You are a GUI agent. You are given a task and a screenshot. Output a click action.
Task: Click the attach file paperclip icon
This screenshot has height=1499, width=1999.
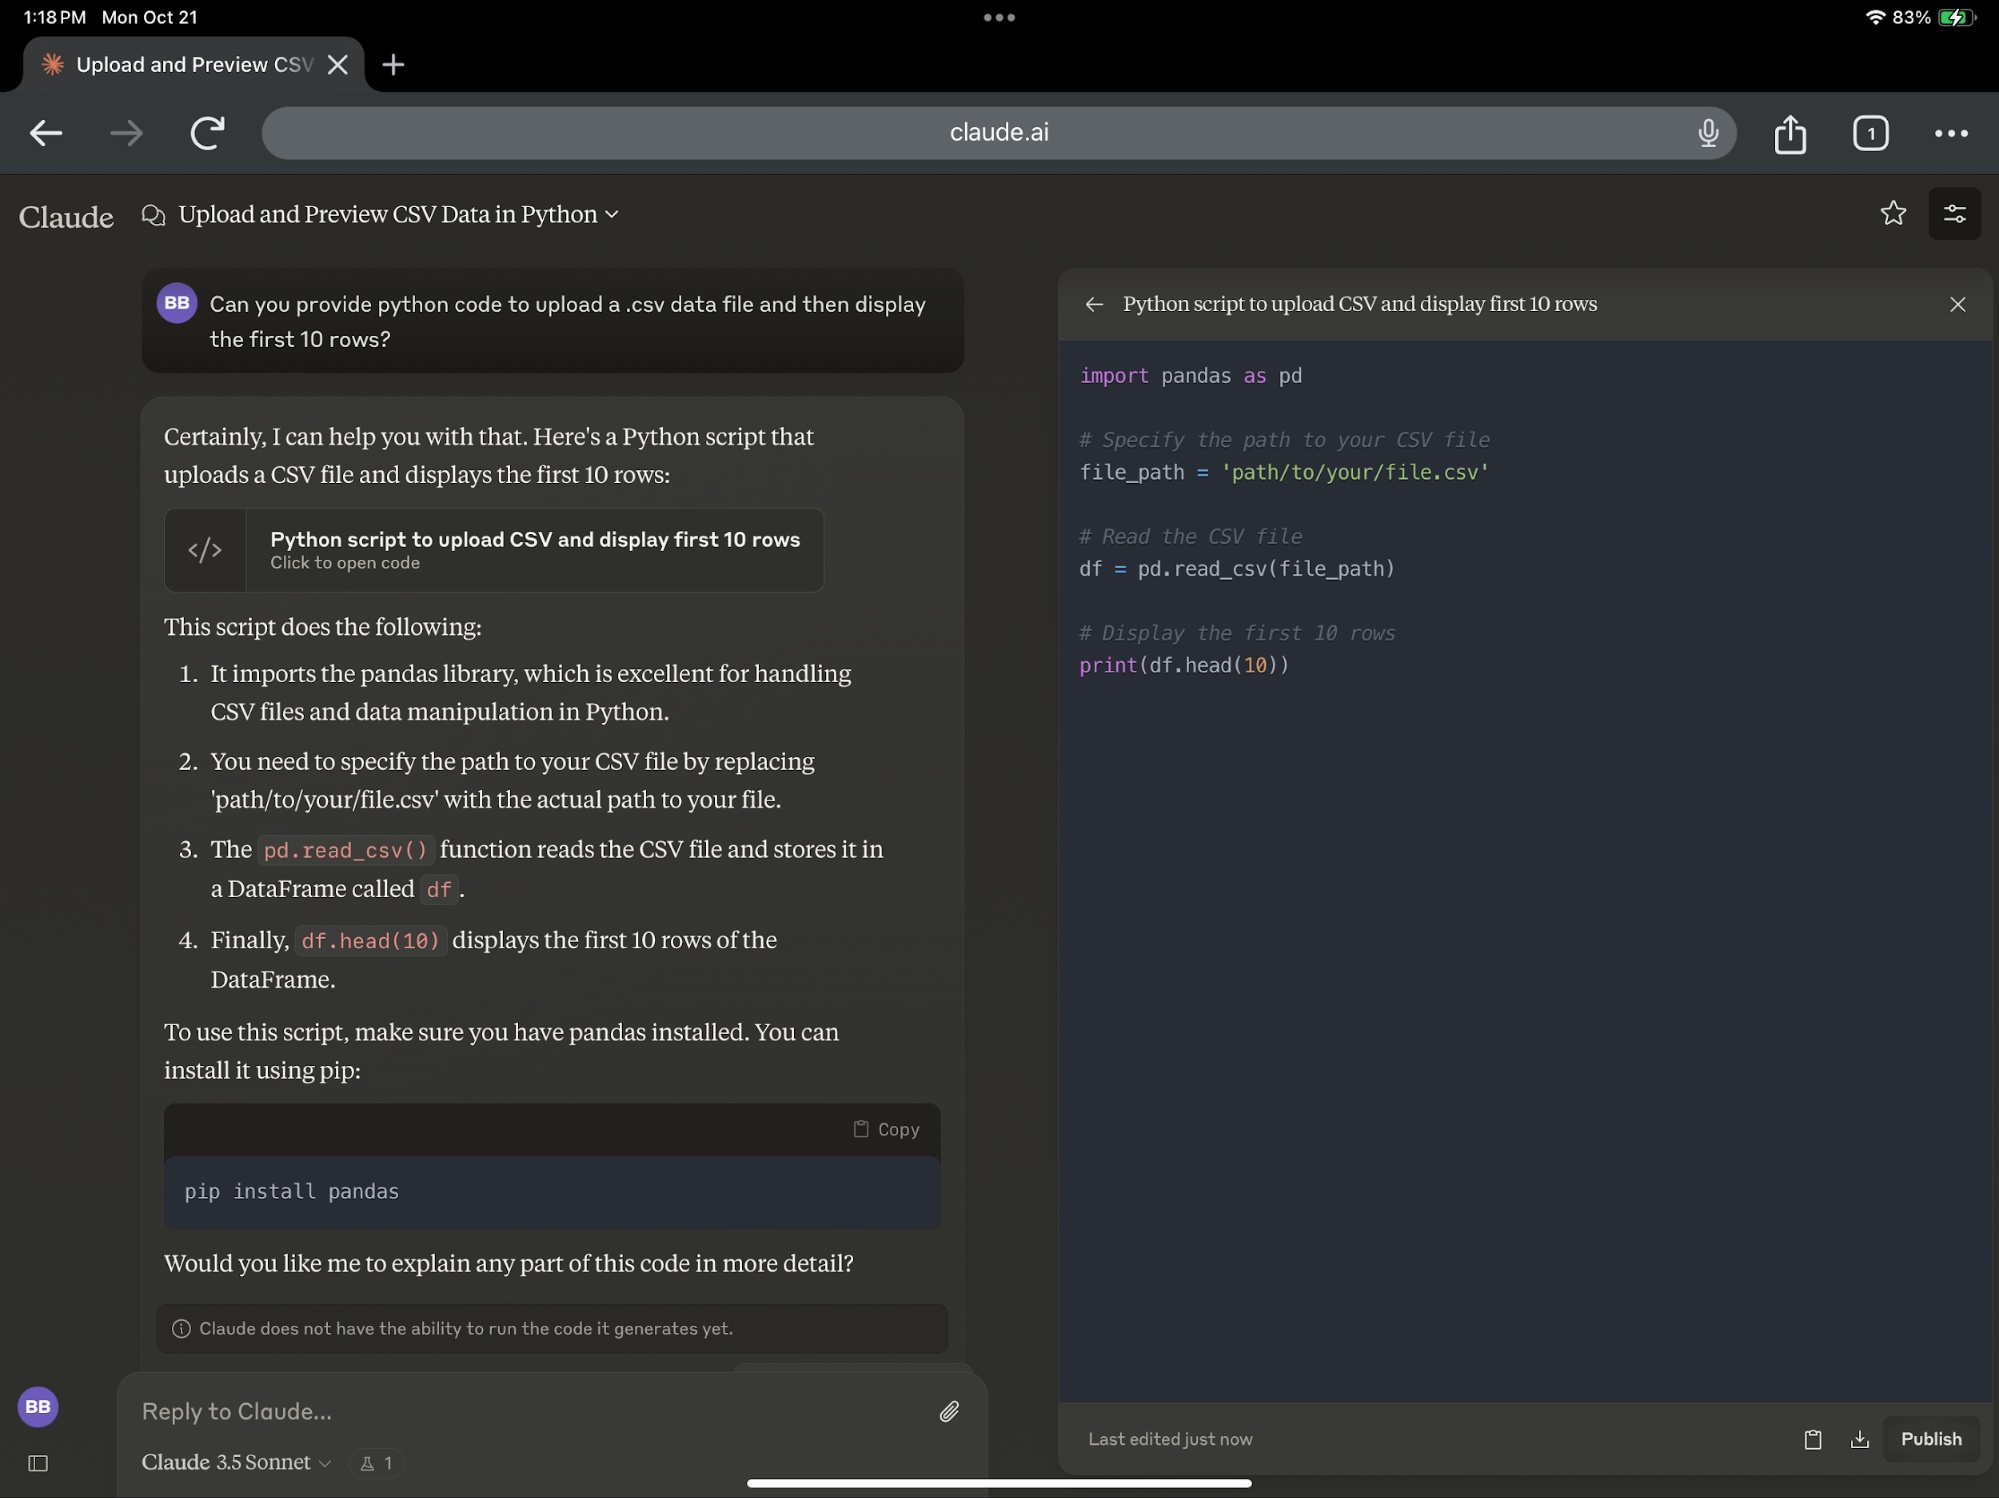click(948, 1411)
